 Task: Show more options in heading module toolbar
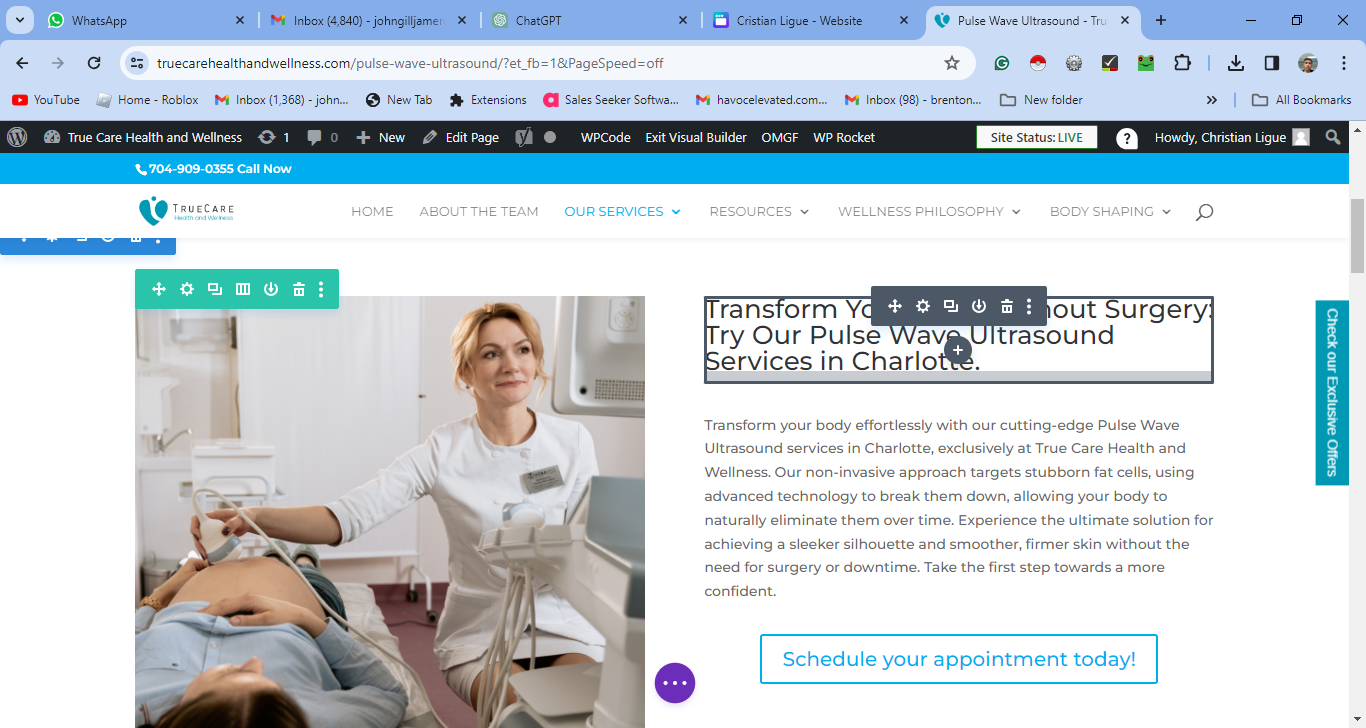click(1030, 306)
